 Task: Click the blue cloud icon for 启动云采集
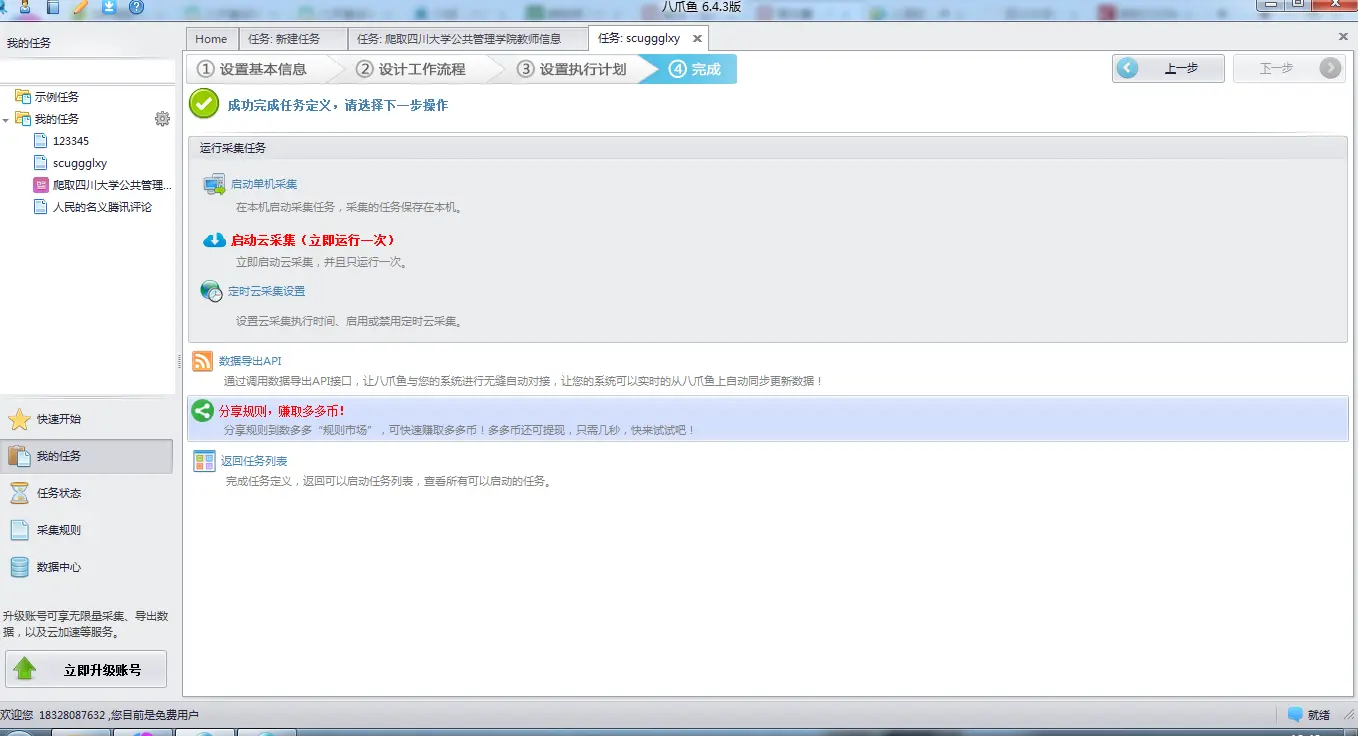click(214, 240)
